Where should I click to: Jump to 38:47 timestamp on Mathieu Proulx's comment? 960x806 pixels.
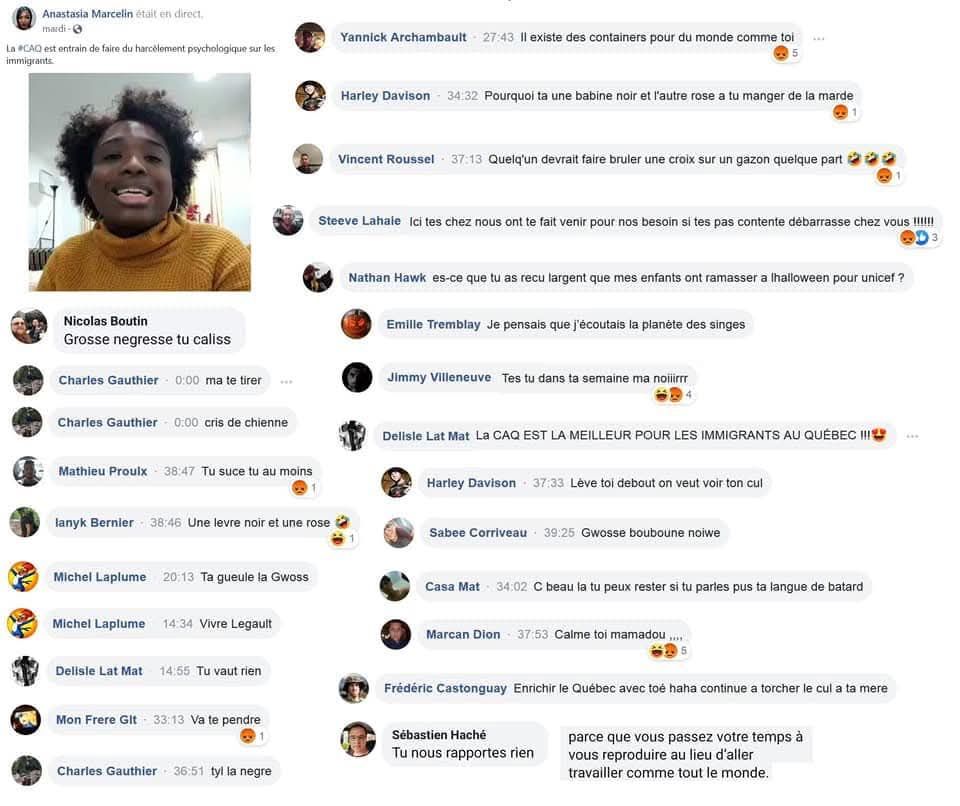(x=179, y=471)
